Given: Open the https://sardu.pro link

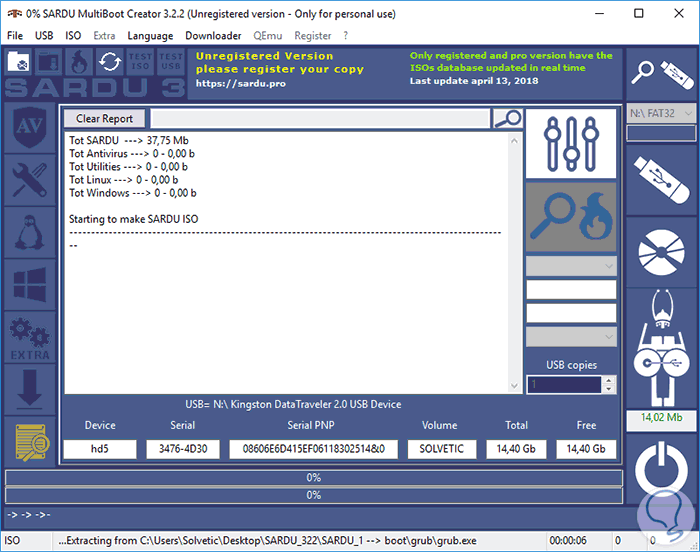Looking at the screenshot, I should 241,84.
